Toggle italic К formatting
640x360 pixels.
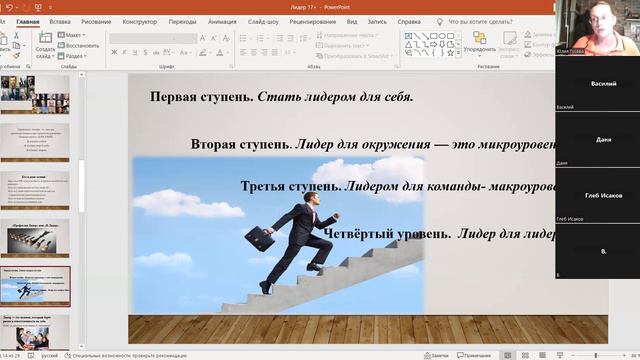124,53
